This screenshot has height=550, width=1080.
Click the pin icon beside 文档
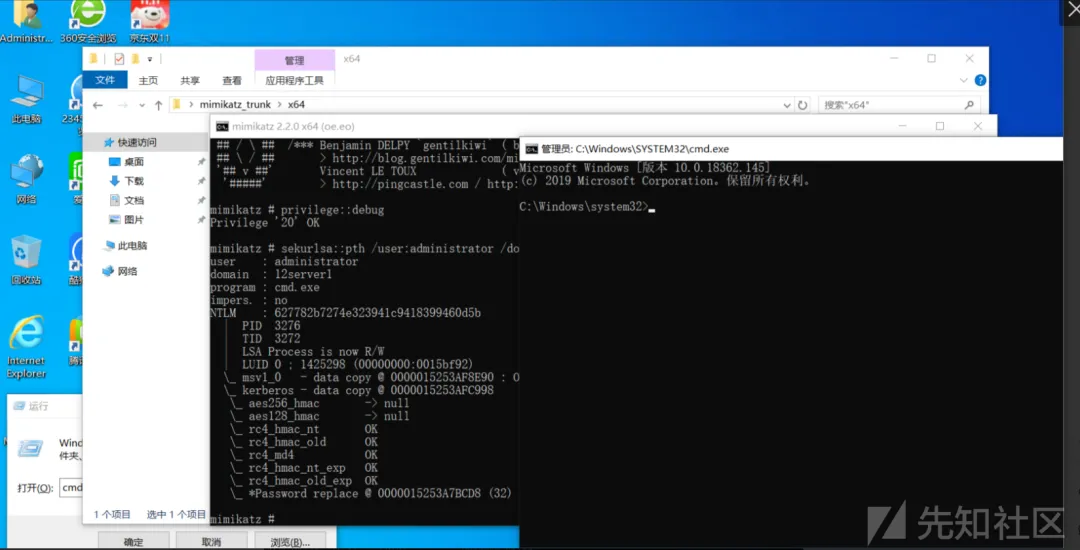pos(201,200)
